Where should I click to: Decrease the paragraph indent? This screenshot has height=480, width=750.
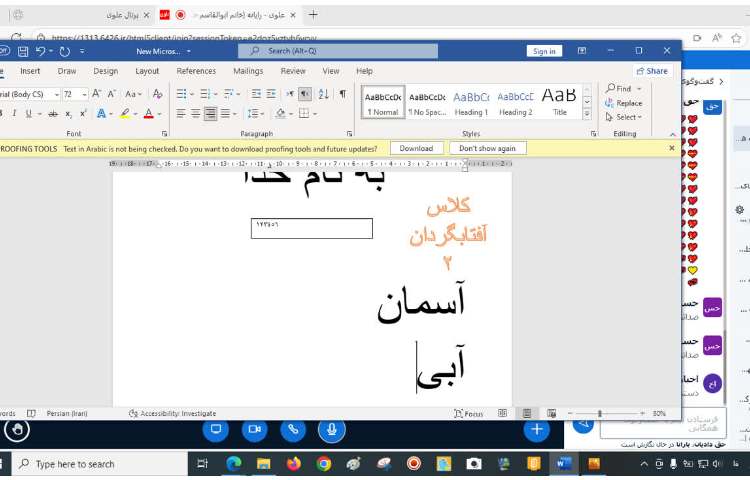[256, 94]
